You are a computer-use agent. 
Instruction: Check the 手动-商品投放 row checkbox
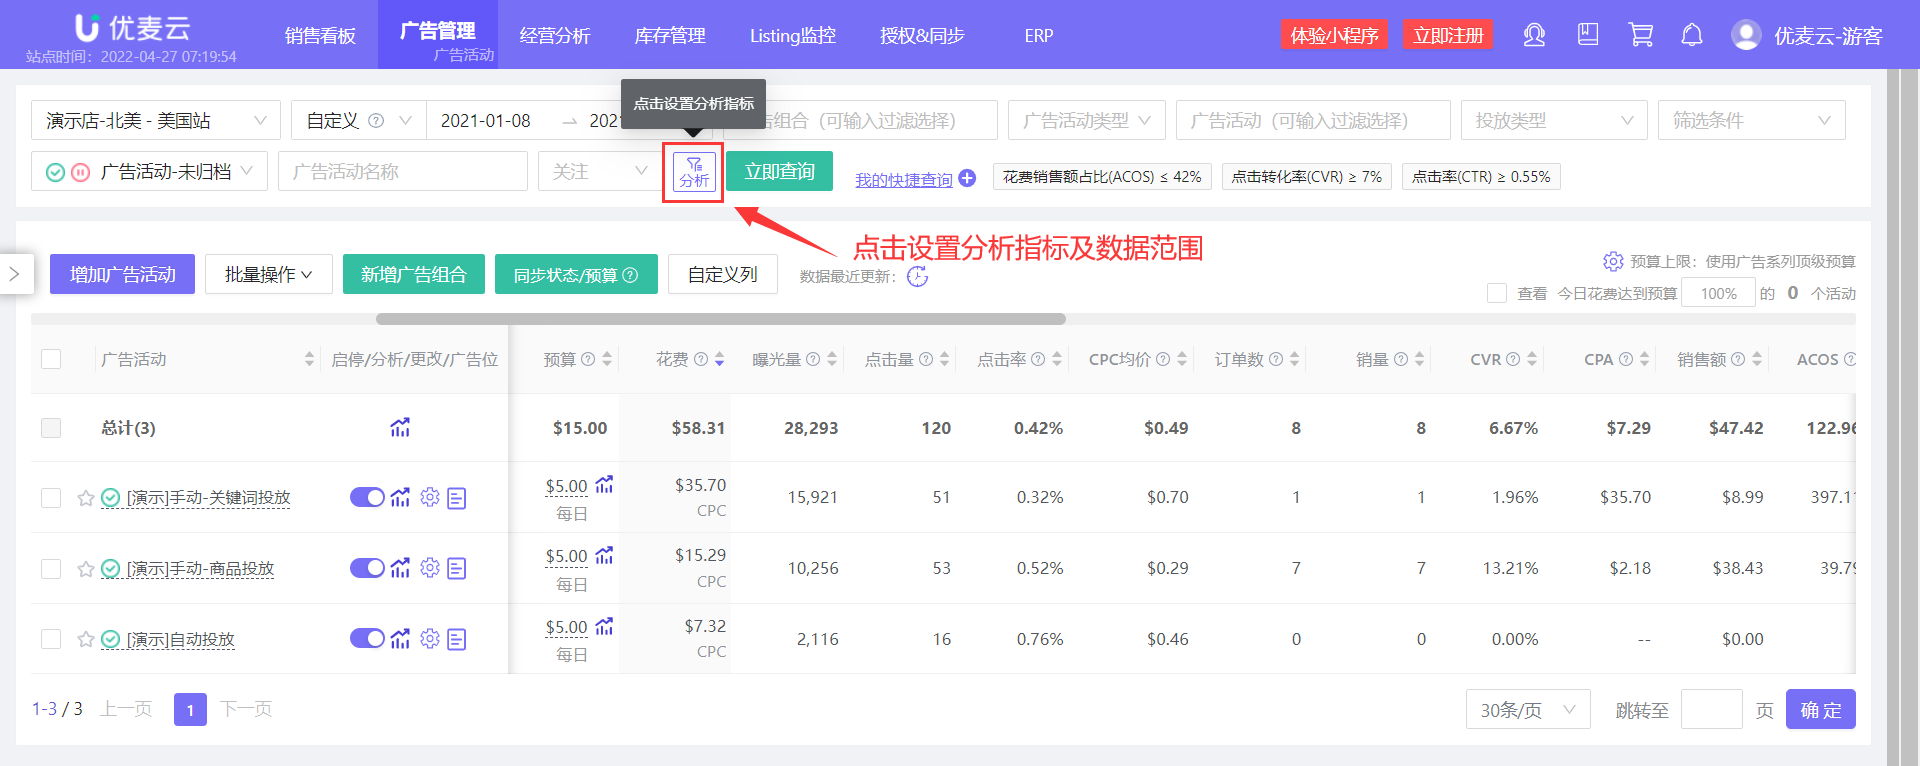tap(51, 569)
